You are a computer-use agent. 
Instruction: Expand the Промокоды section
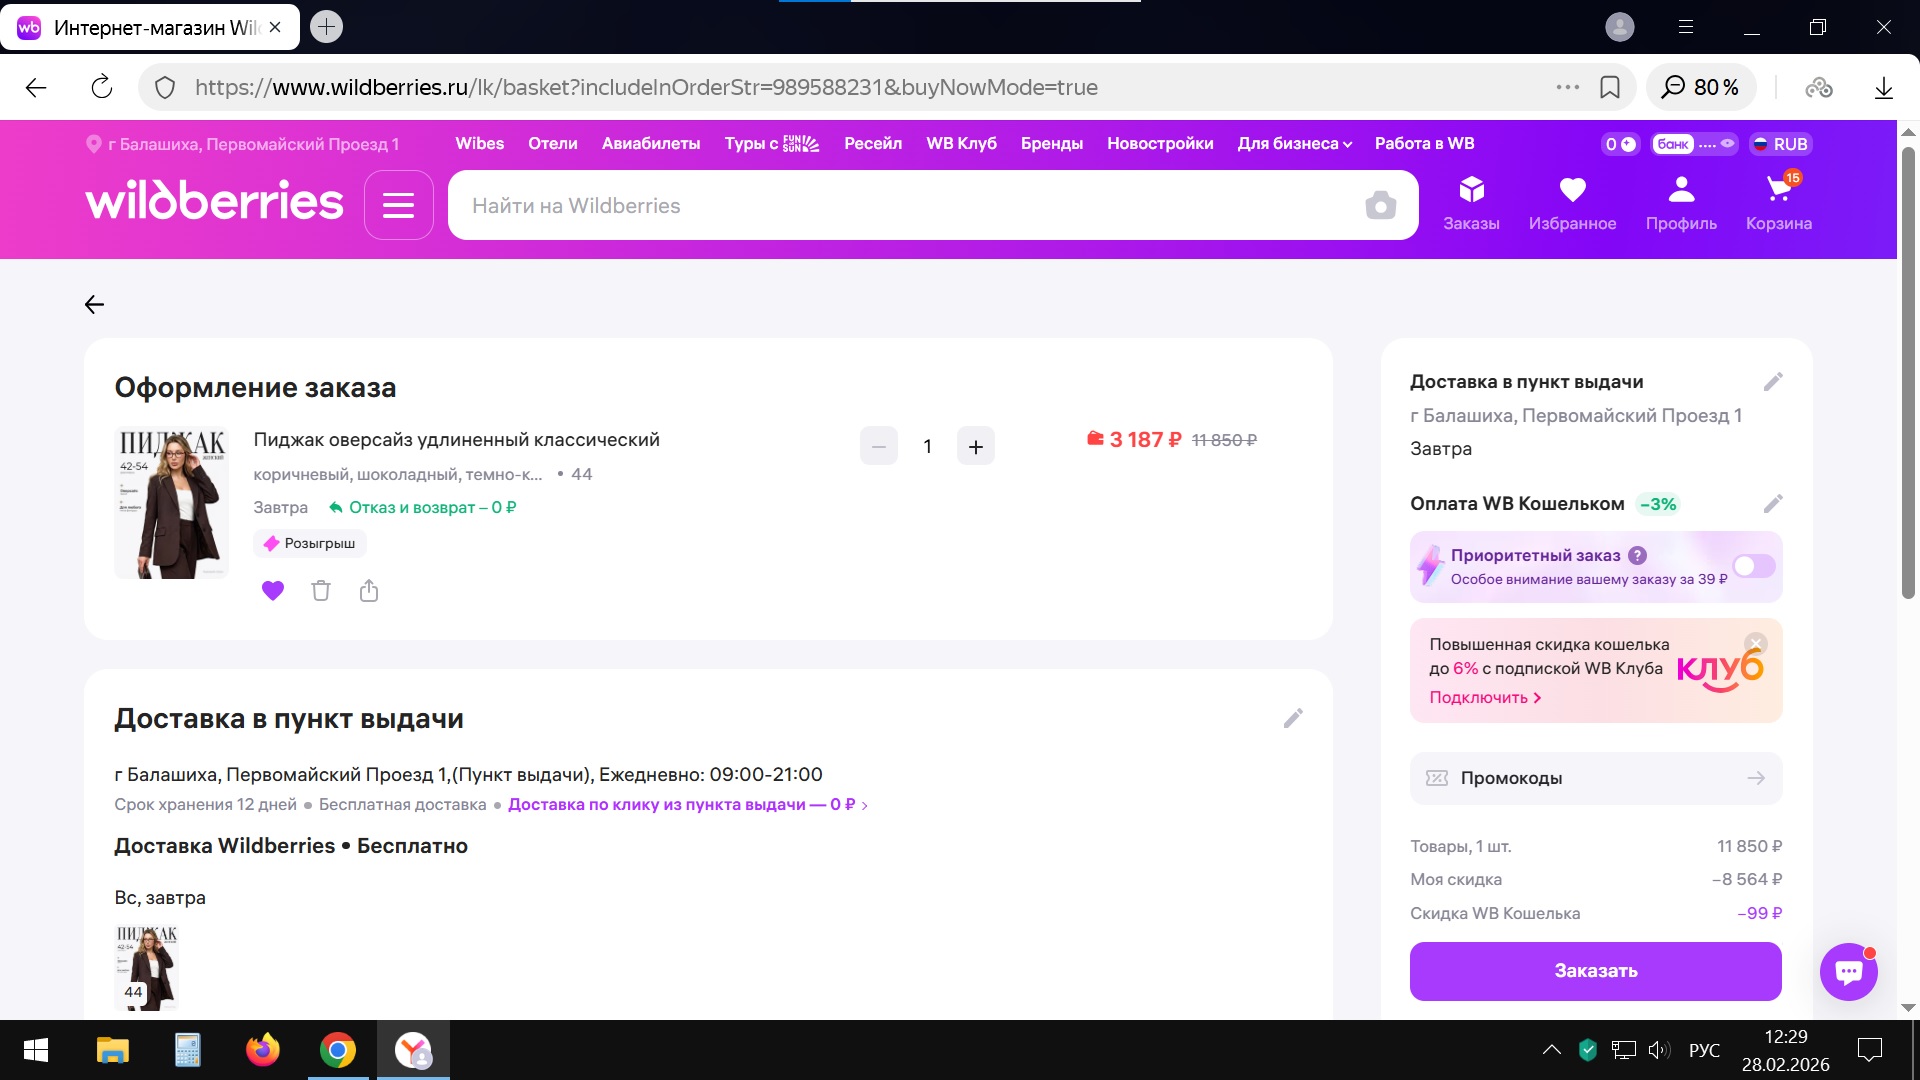pos(1596,778)
